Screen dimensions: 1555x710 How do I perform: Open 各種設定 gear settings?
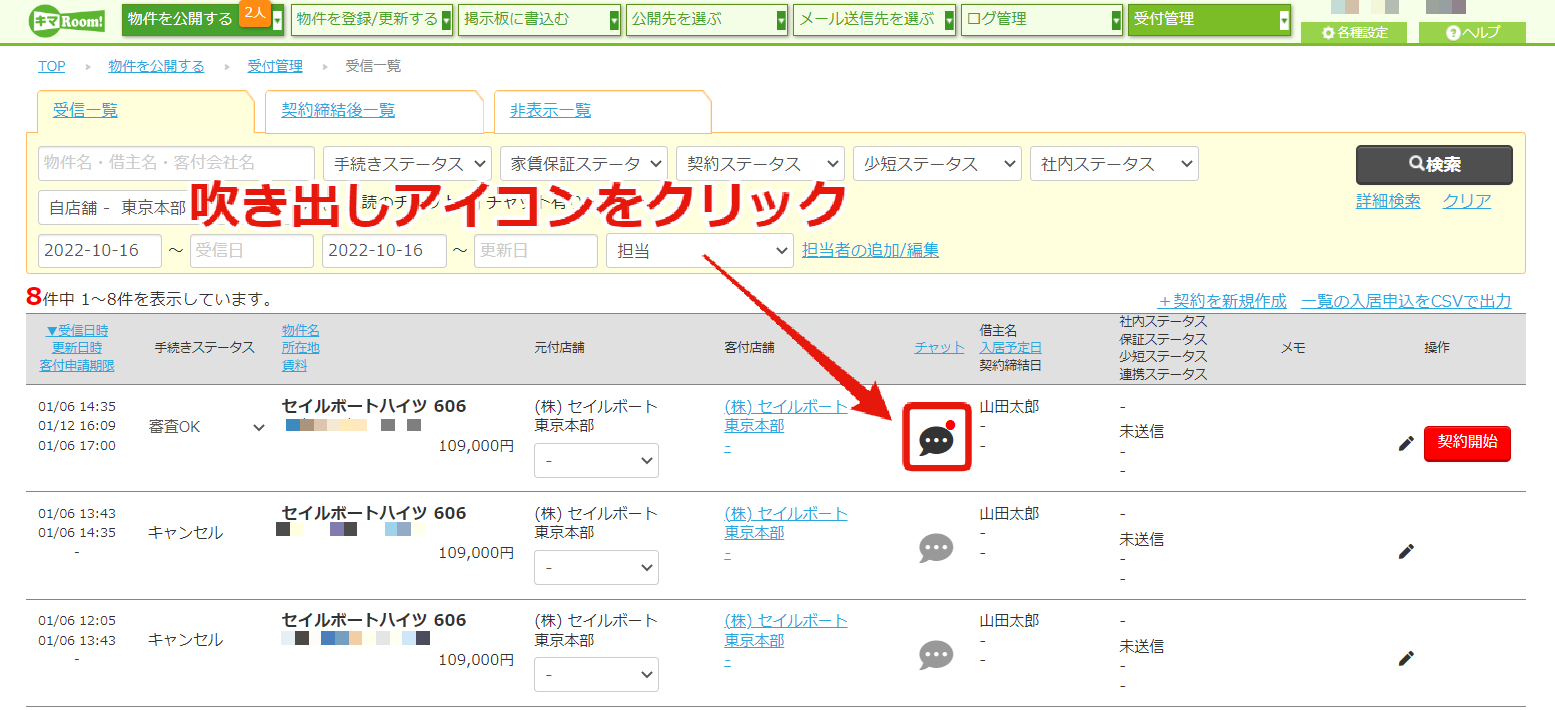[x=1355, y=32]
